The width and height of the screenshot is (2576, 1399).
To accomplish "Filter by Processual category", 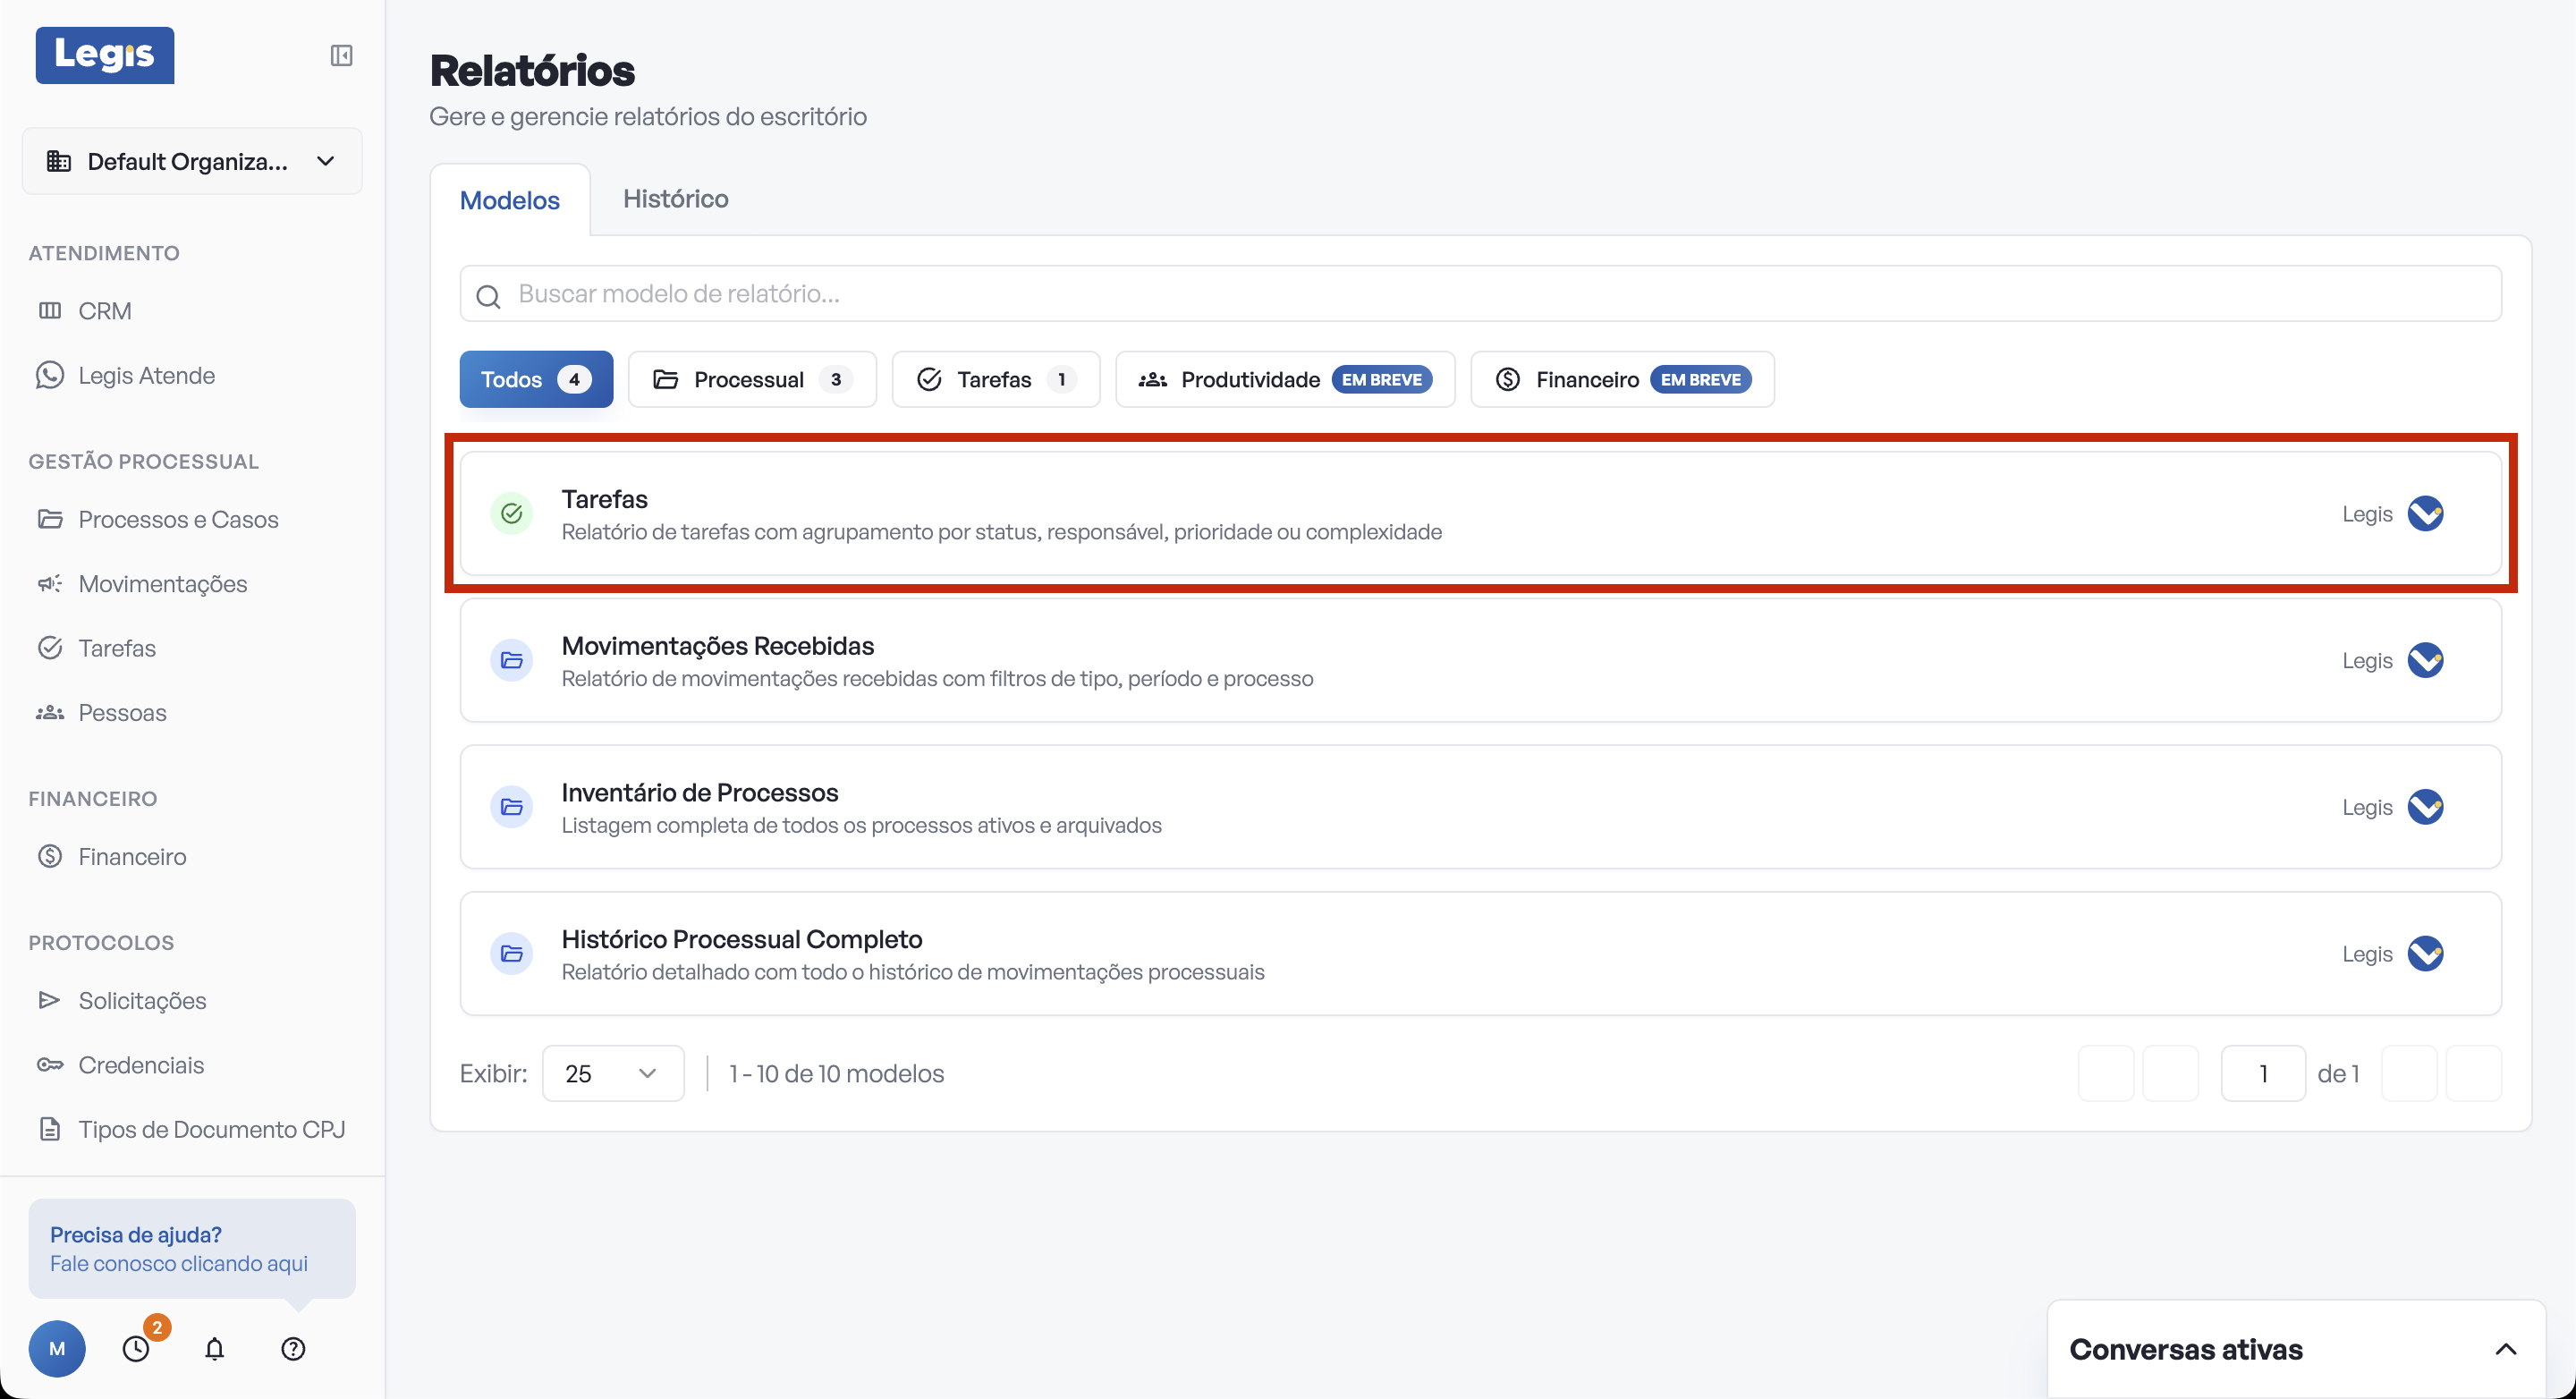I will click(751, 379).
